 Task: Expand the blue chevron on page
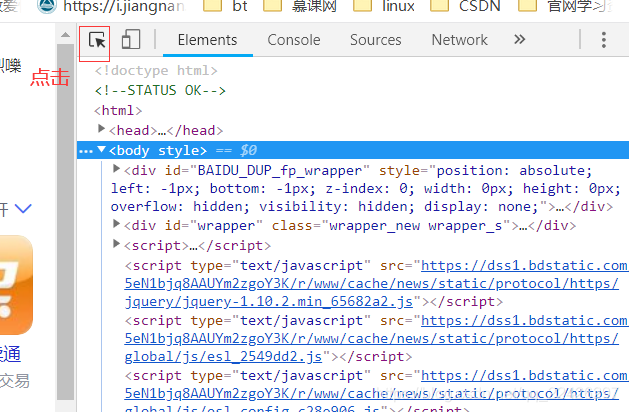click(x=23, y=208)
